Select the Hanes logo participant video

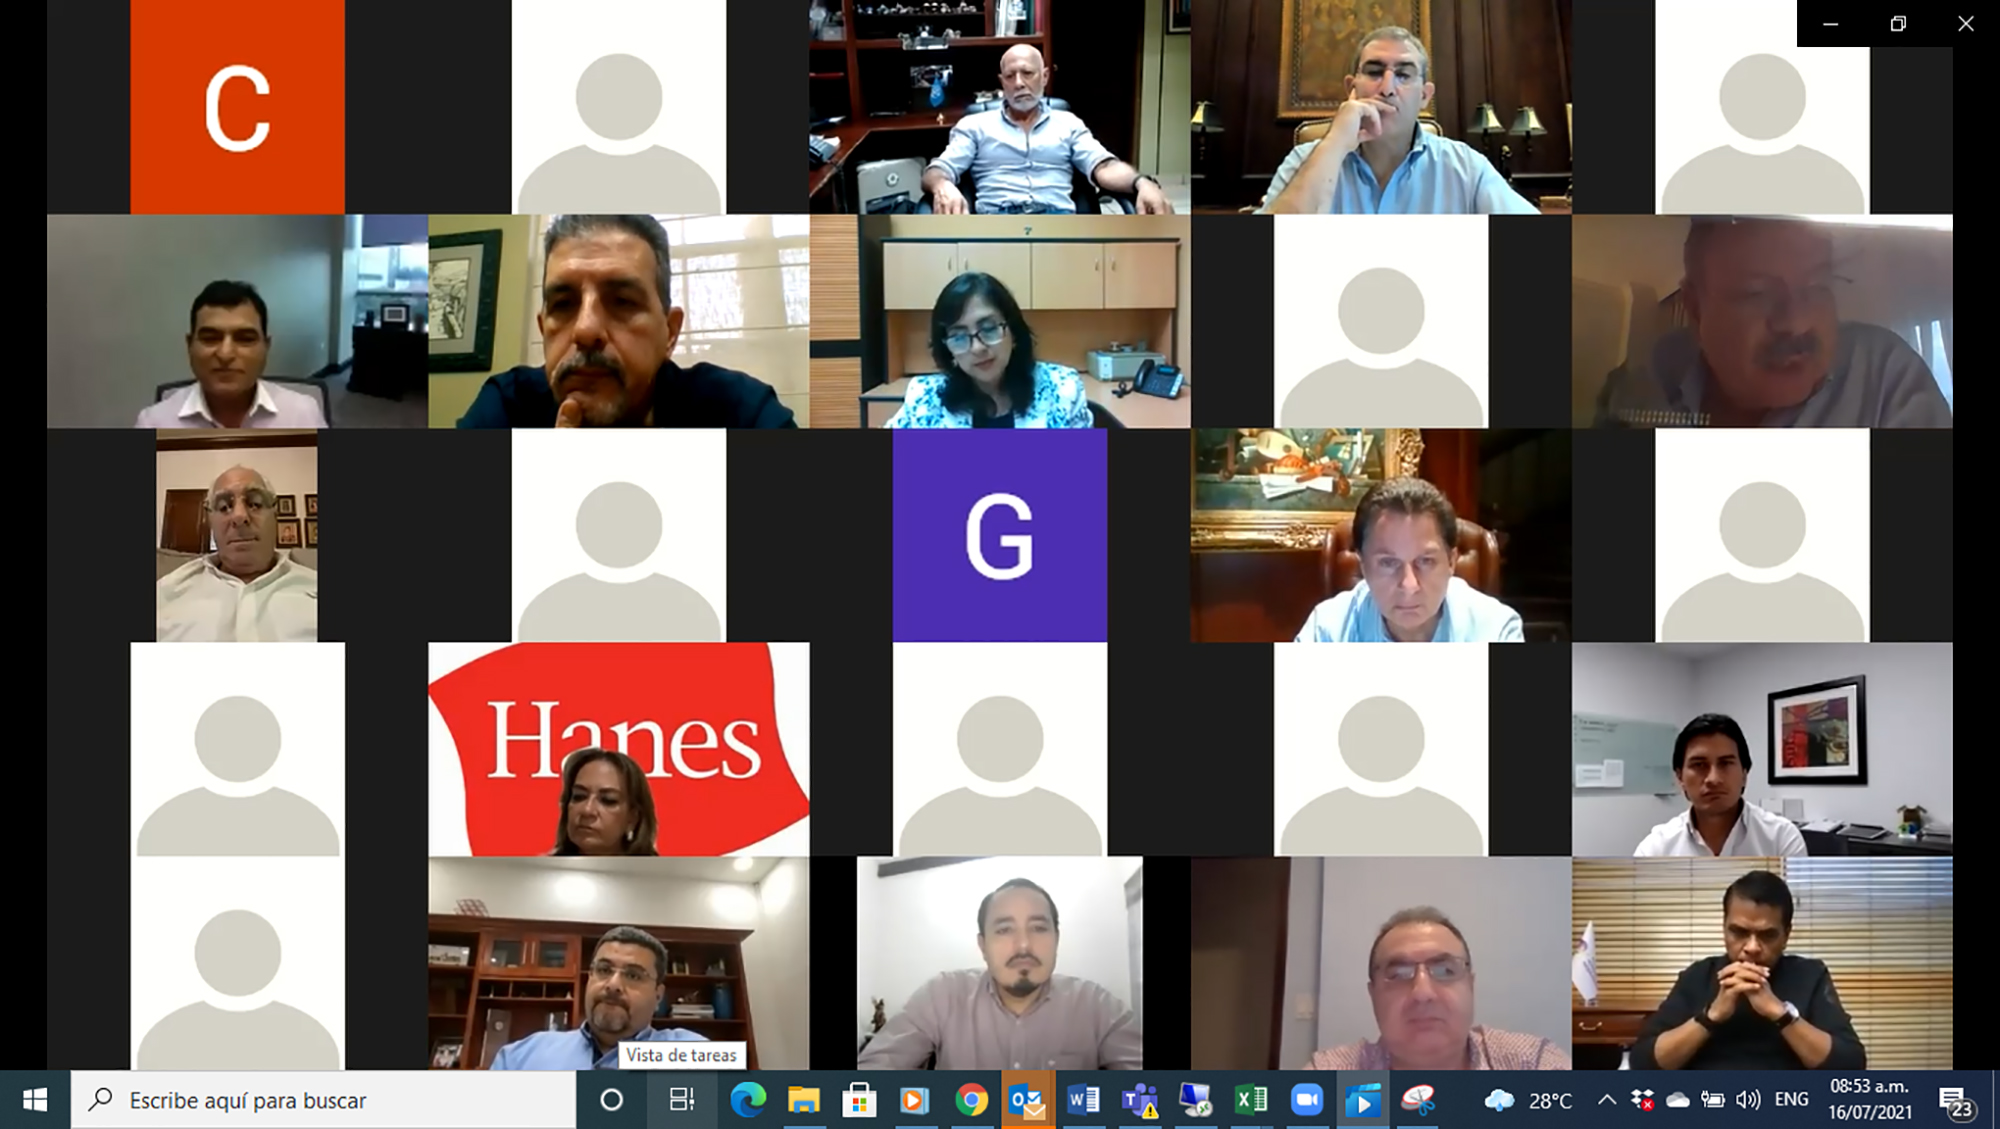pos(619,749)
